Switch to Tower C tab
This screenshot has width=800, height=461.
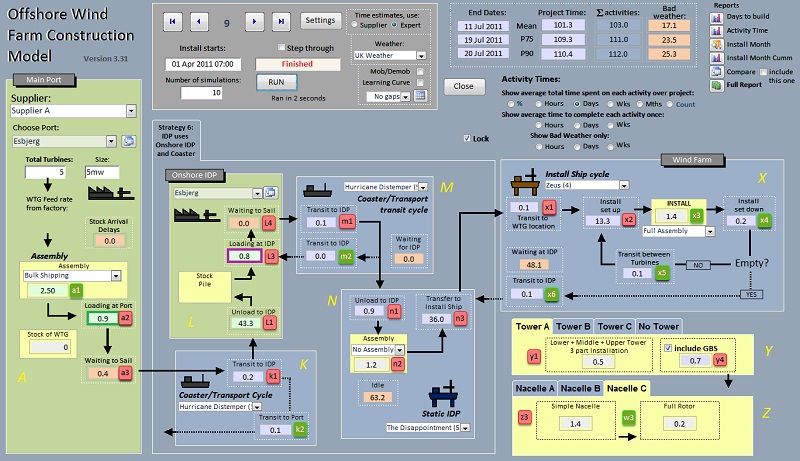[x=614, y=326]
